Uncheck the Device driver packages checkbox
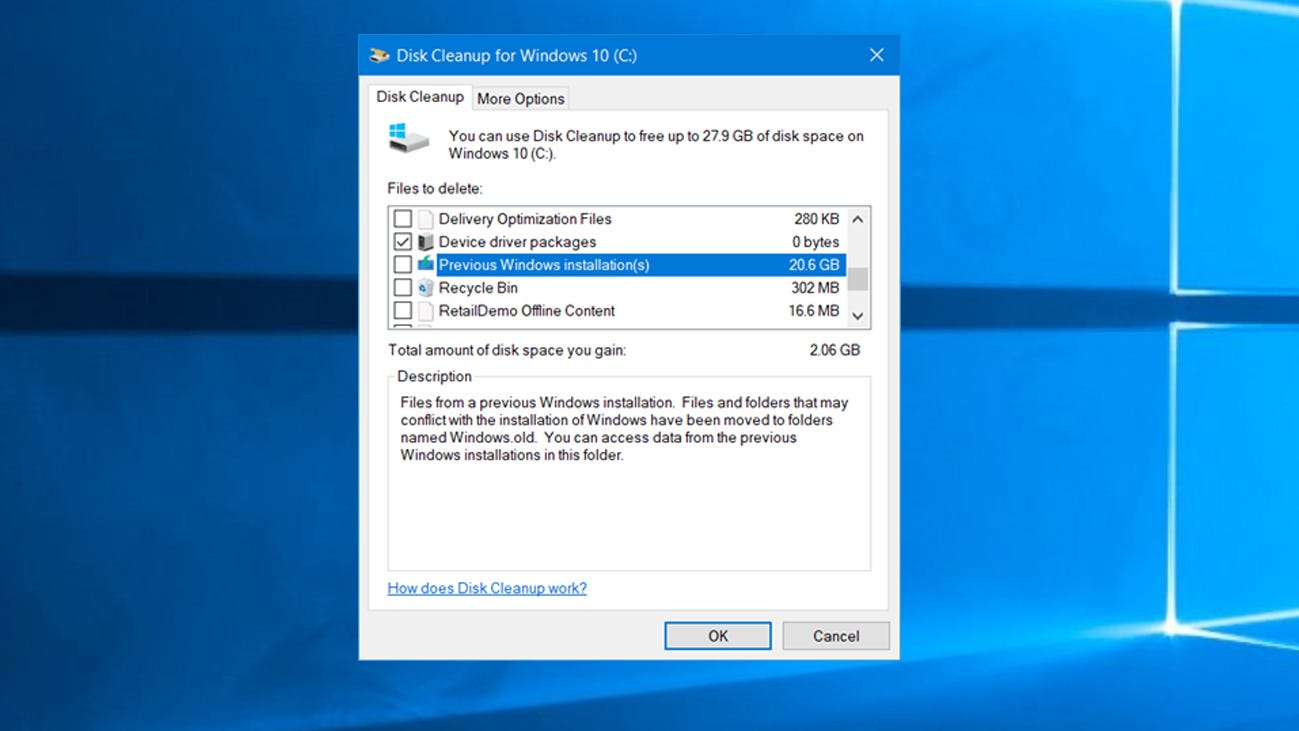 tap(403, 242)
